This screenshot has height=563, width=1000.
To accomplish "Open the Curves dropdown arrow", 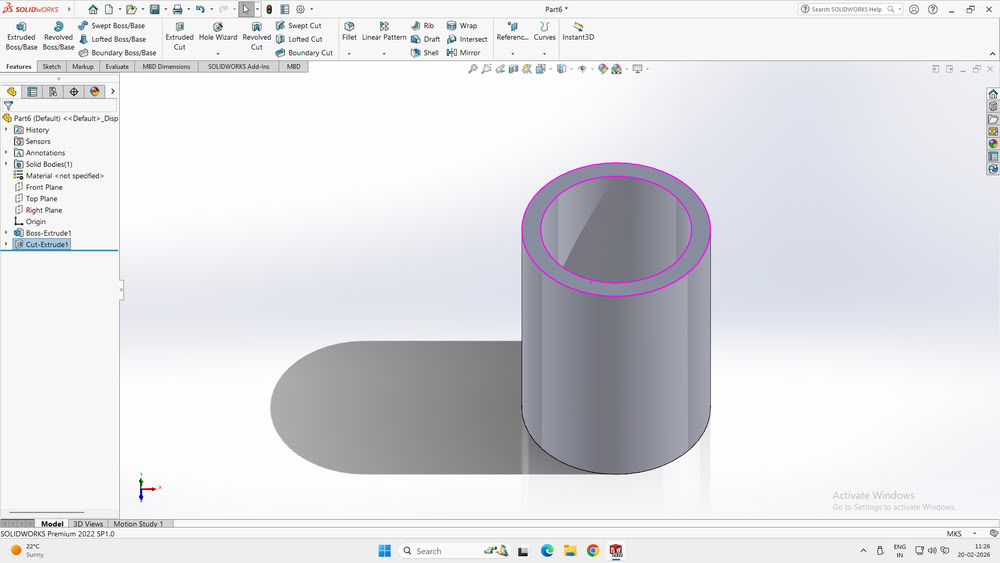I will coord(544,54).
